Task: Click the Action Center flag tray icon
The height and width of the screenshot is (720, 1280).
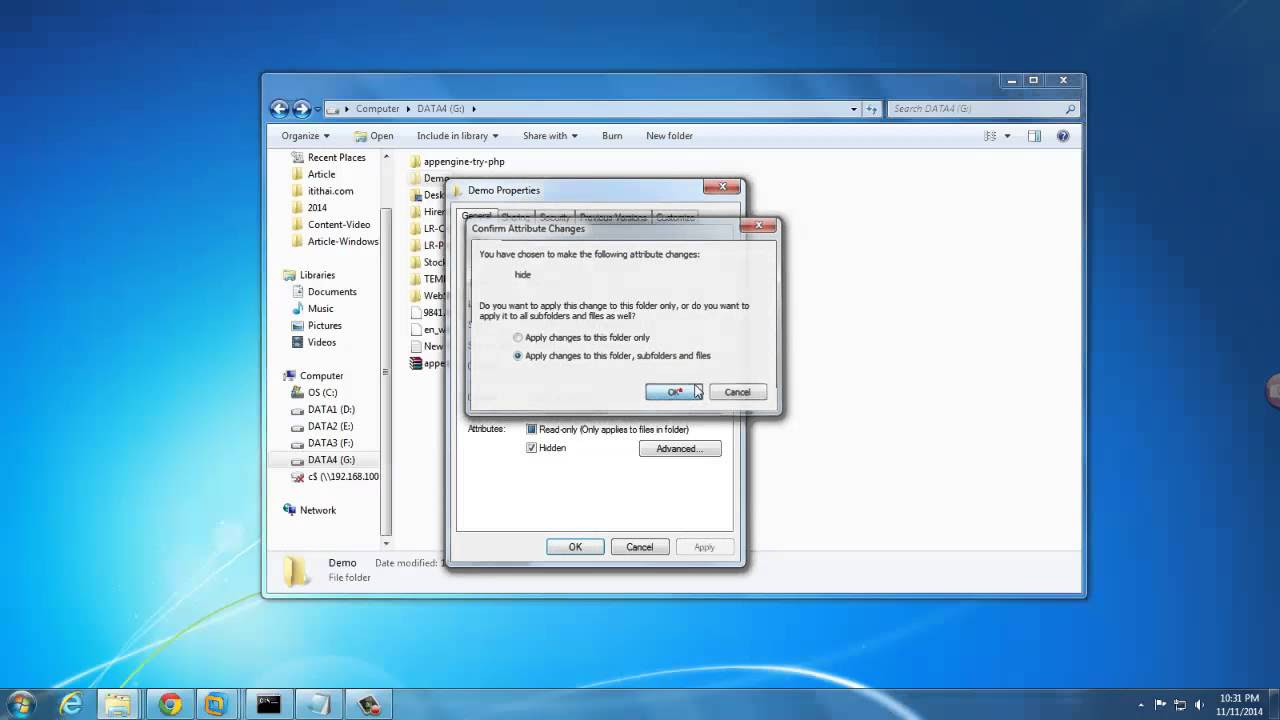Action: tap(1160, 705)
